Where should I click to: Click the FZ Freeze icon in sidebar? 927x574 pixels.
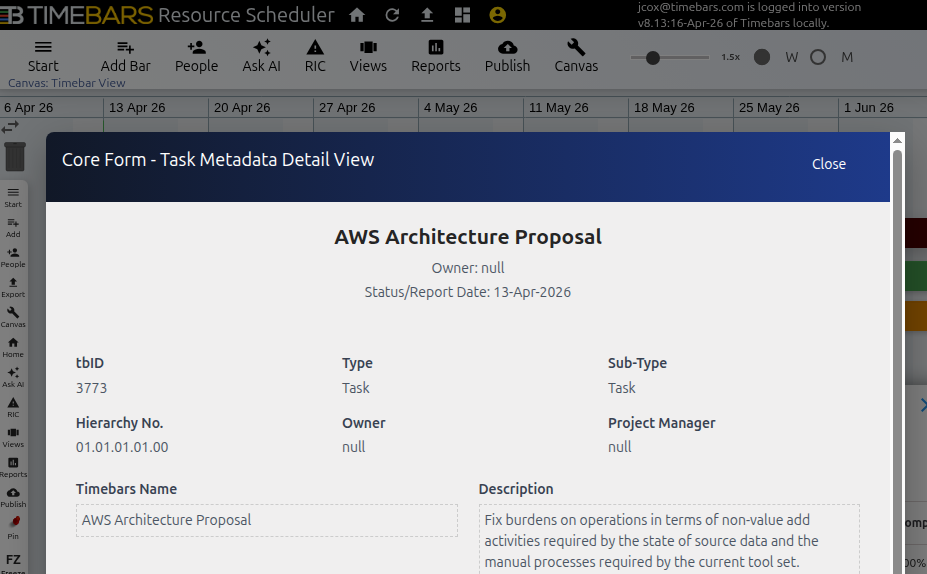[x=13, y=563]
